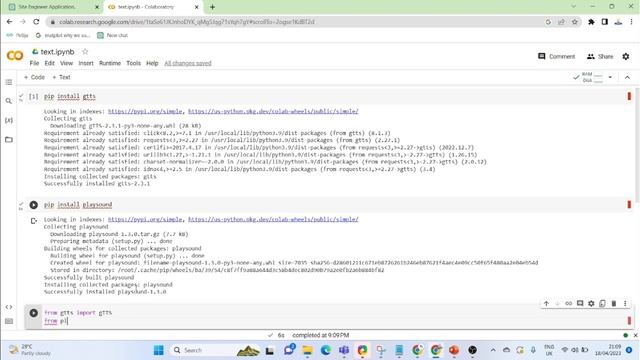Collapse the header with chevron toggle
Screen dimensions: 640x360
[x=627, y=77]
